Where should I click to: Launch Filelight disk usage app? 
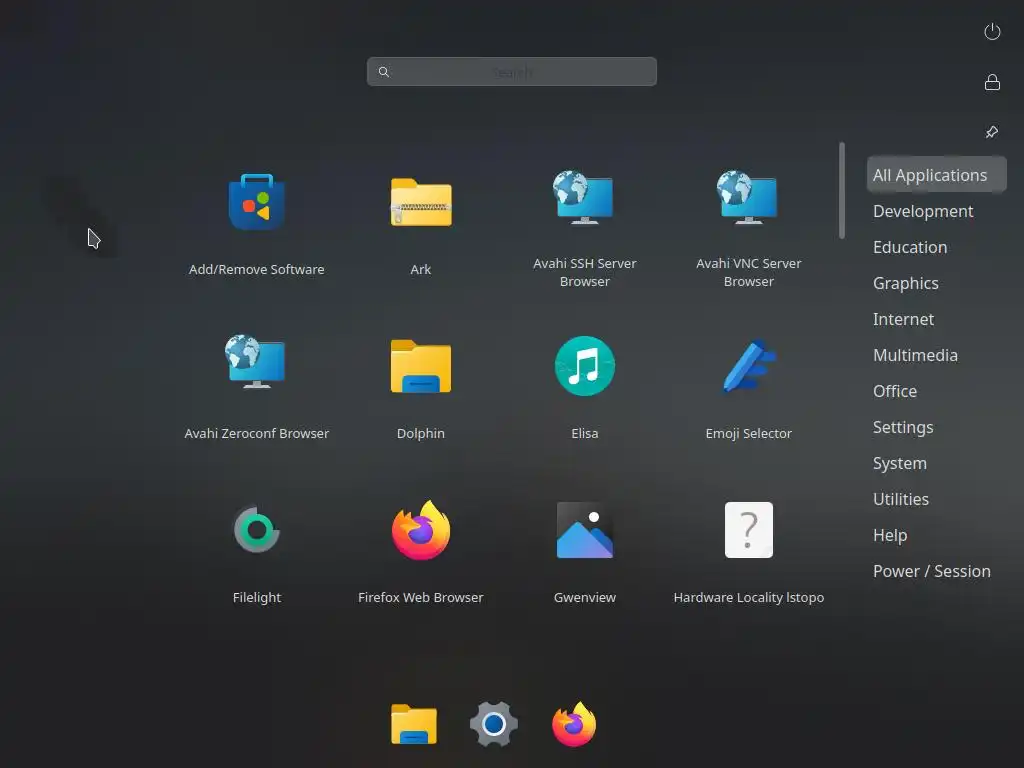click(x=257, y=530)
